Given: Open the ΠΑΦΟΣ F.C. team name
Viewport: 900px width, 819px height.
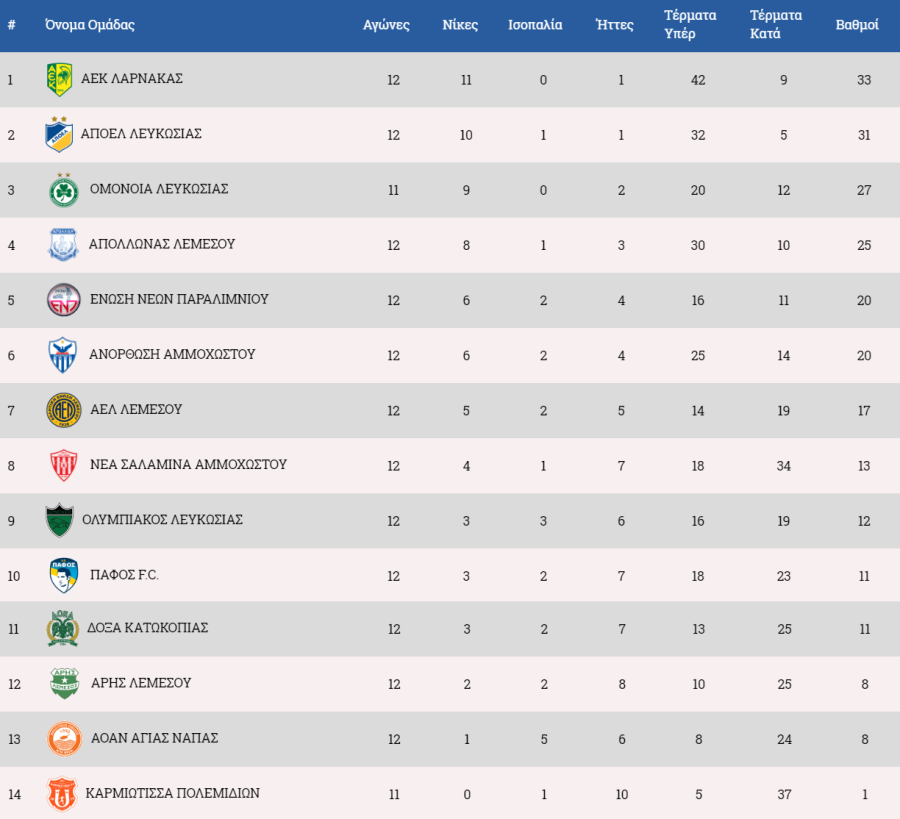Looking at the screenshot, I should pyautogui.click(x=125, y=575).
